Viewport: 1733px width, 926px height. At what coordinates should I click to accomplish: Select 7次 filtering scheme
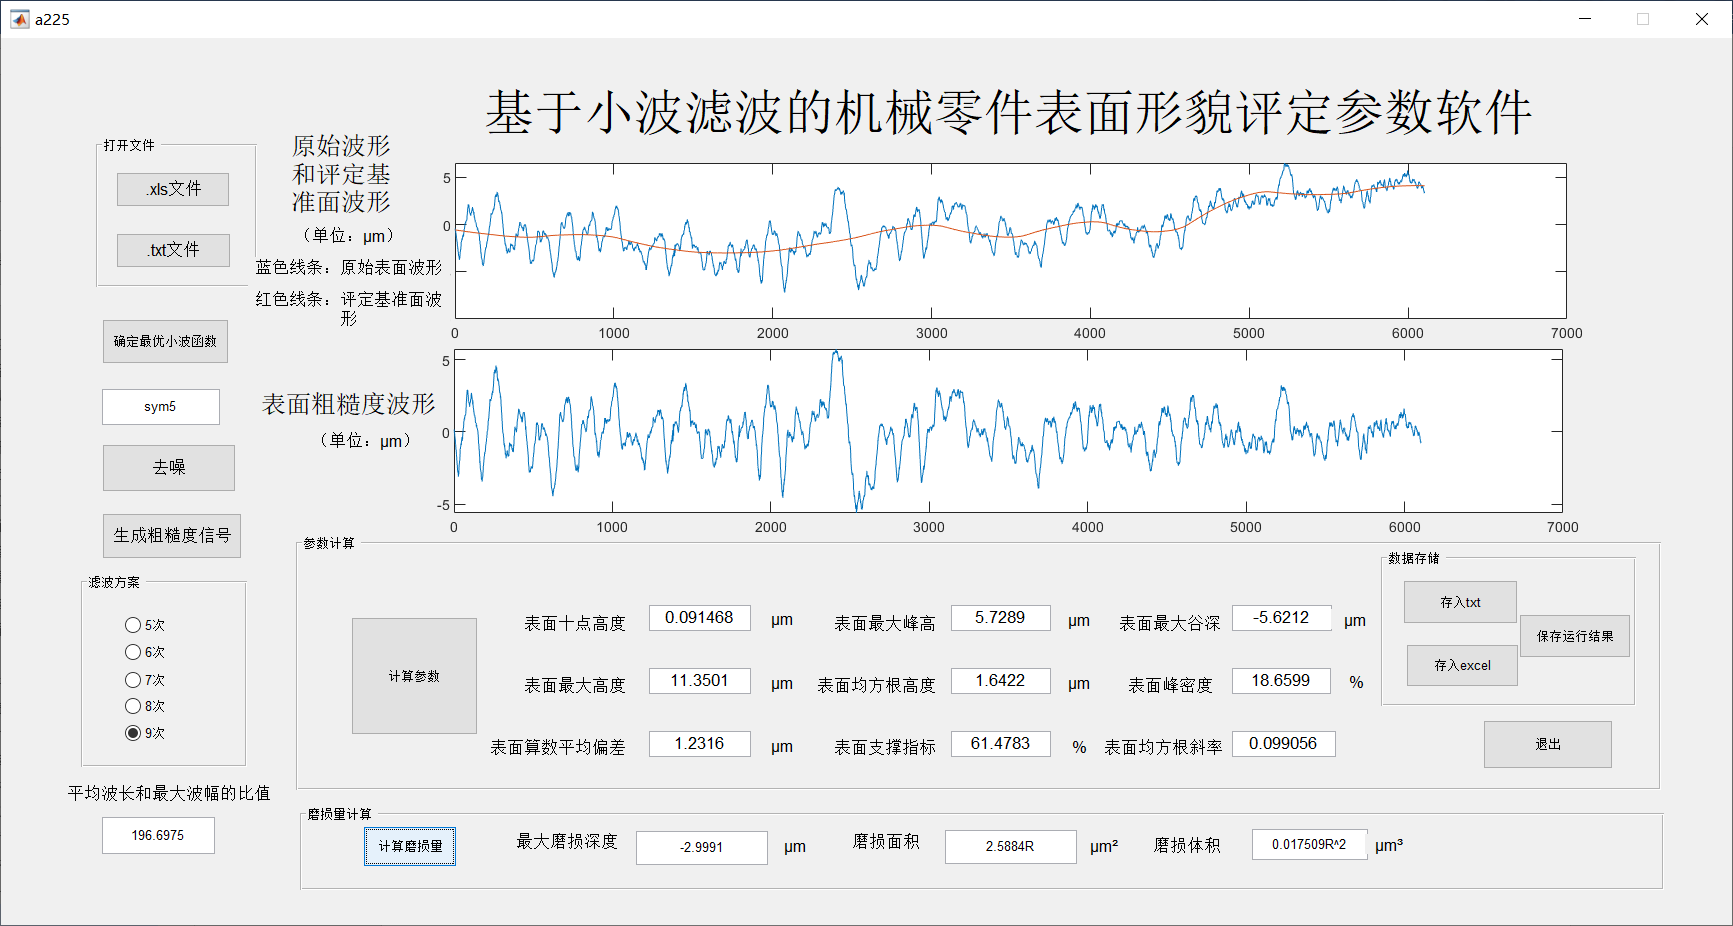(x=133, y=680)
